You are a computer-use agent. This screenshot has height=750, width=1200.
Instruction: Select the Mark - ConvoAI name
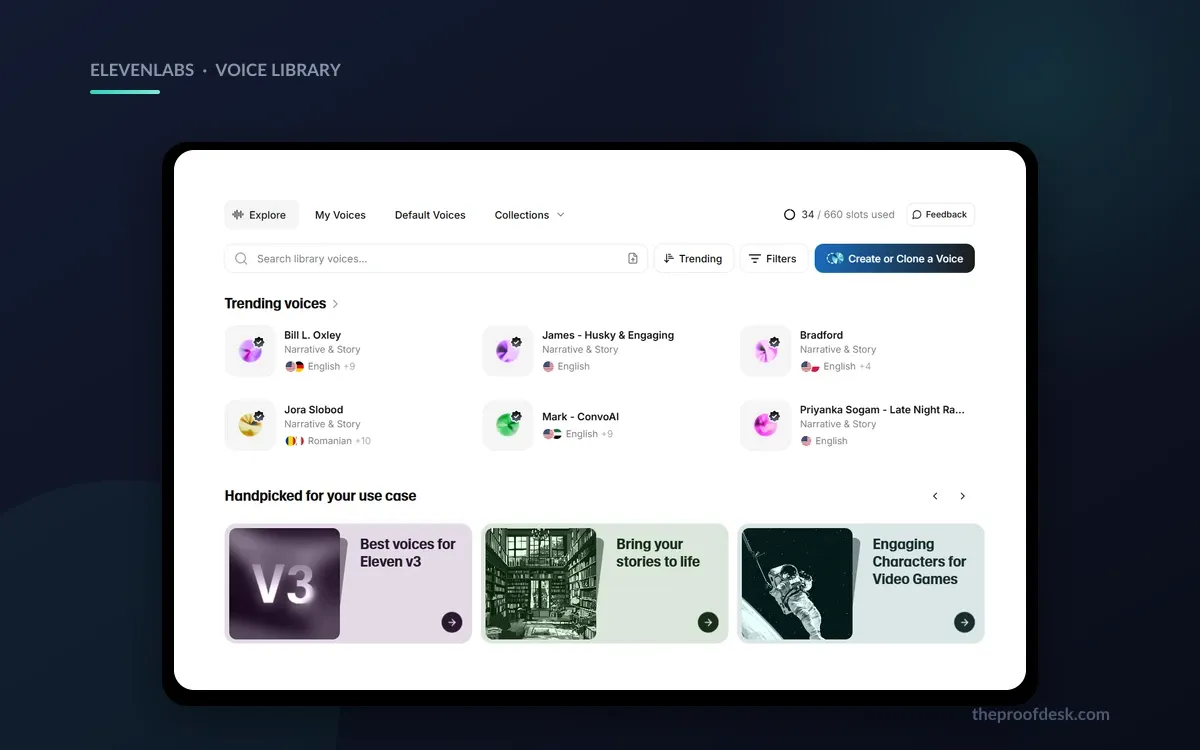[x=580, y=417]
